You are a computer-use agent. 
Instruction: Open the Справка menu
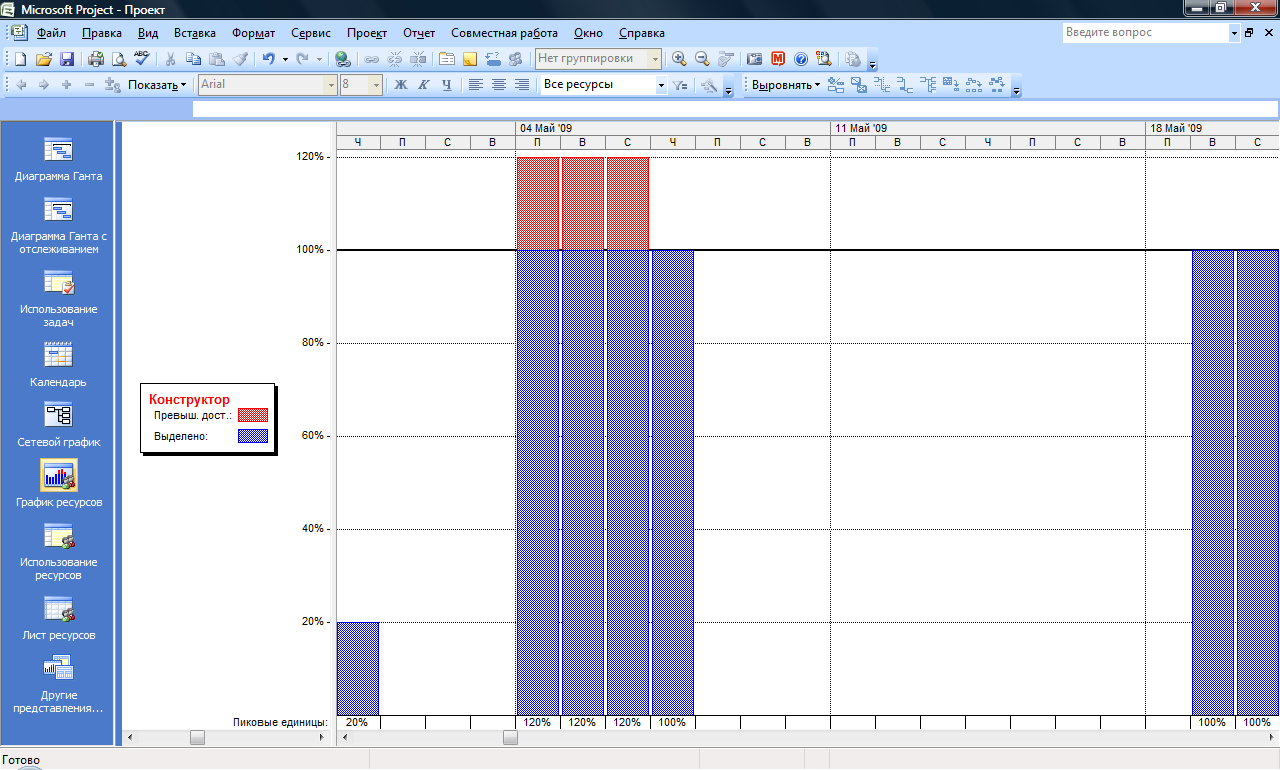pyautogui.click(x=642, y=33)
